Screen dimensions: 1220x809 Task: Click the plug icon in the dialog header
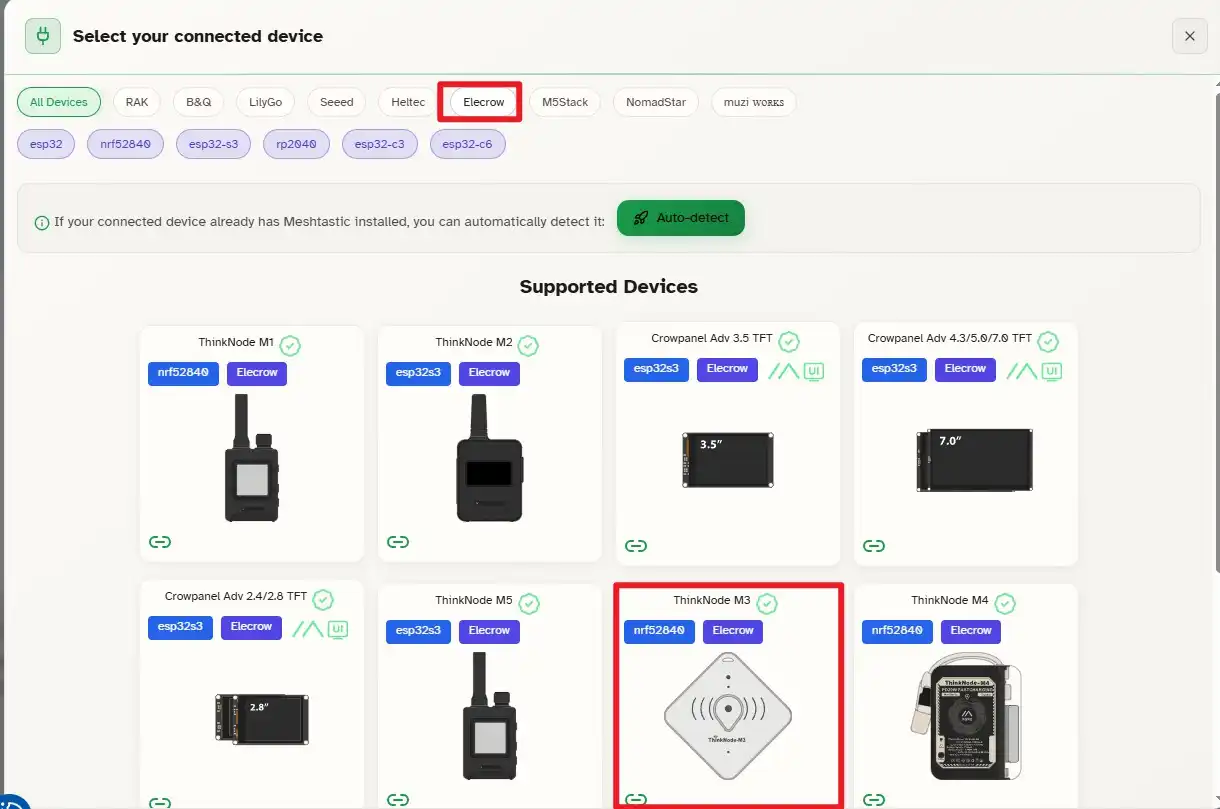tap(42, 36)
